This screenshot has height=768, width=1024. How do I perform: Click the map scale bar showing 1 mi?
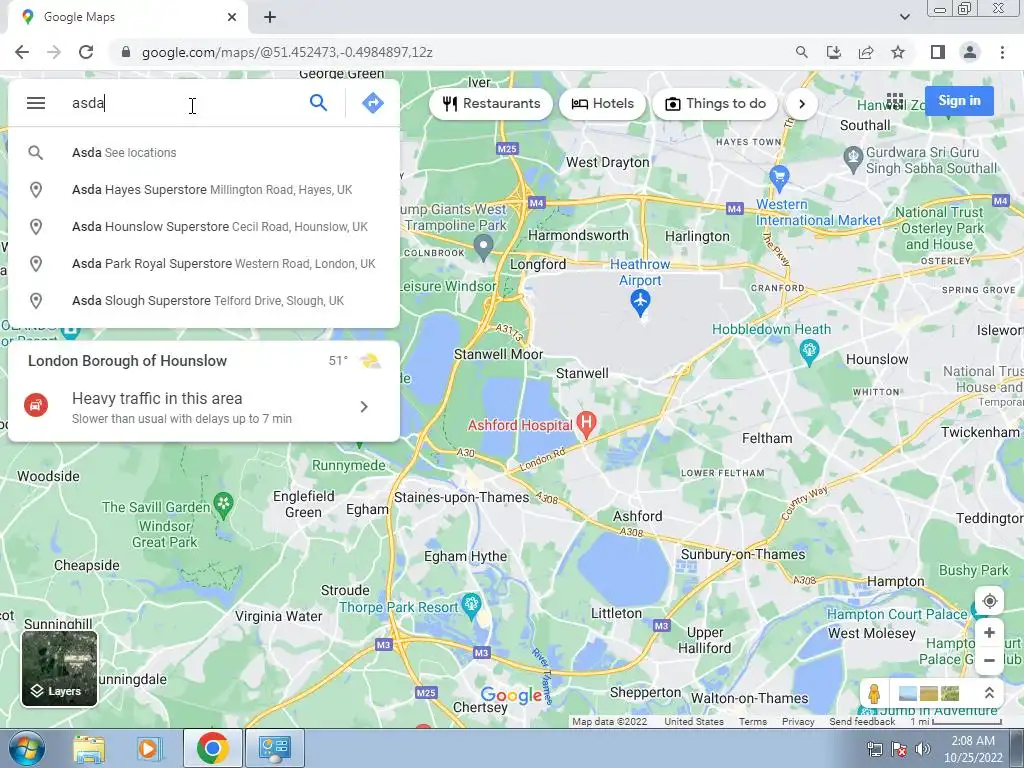click(956, 722)
